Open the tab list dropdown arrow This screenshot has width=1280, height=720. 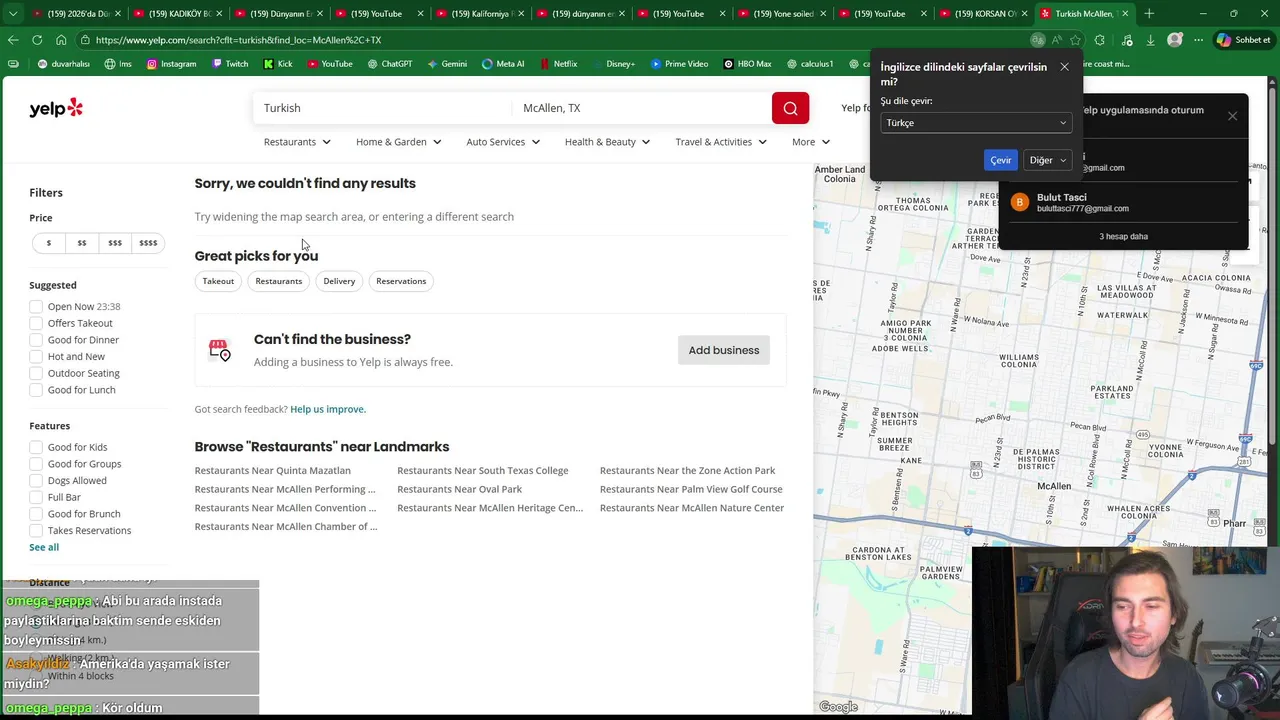pyautogui.click(x=13, y=14)
